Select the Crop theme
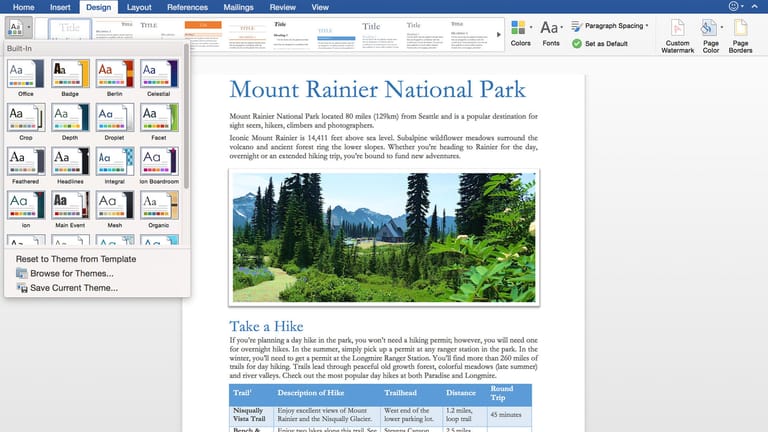Viewport: 768px width, 432px height. (25, 121)
